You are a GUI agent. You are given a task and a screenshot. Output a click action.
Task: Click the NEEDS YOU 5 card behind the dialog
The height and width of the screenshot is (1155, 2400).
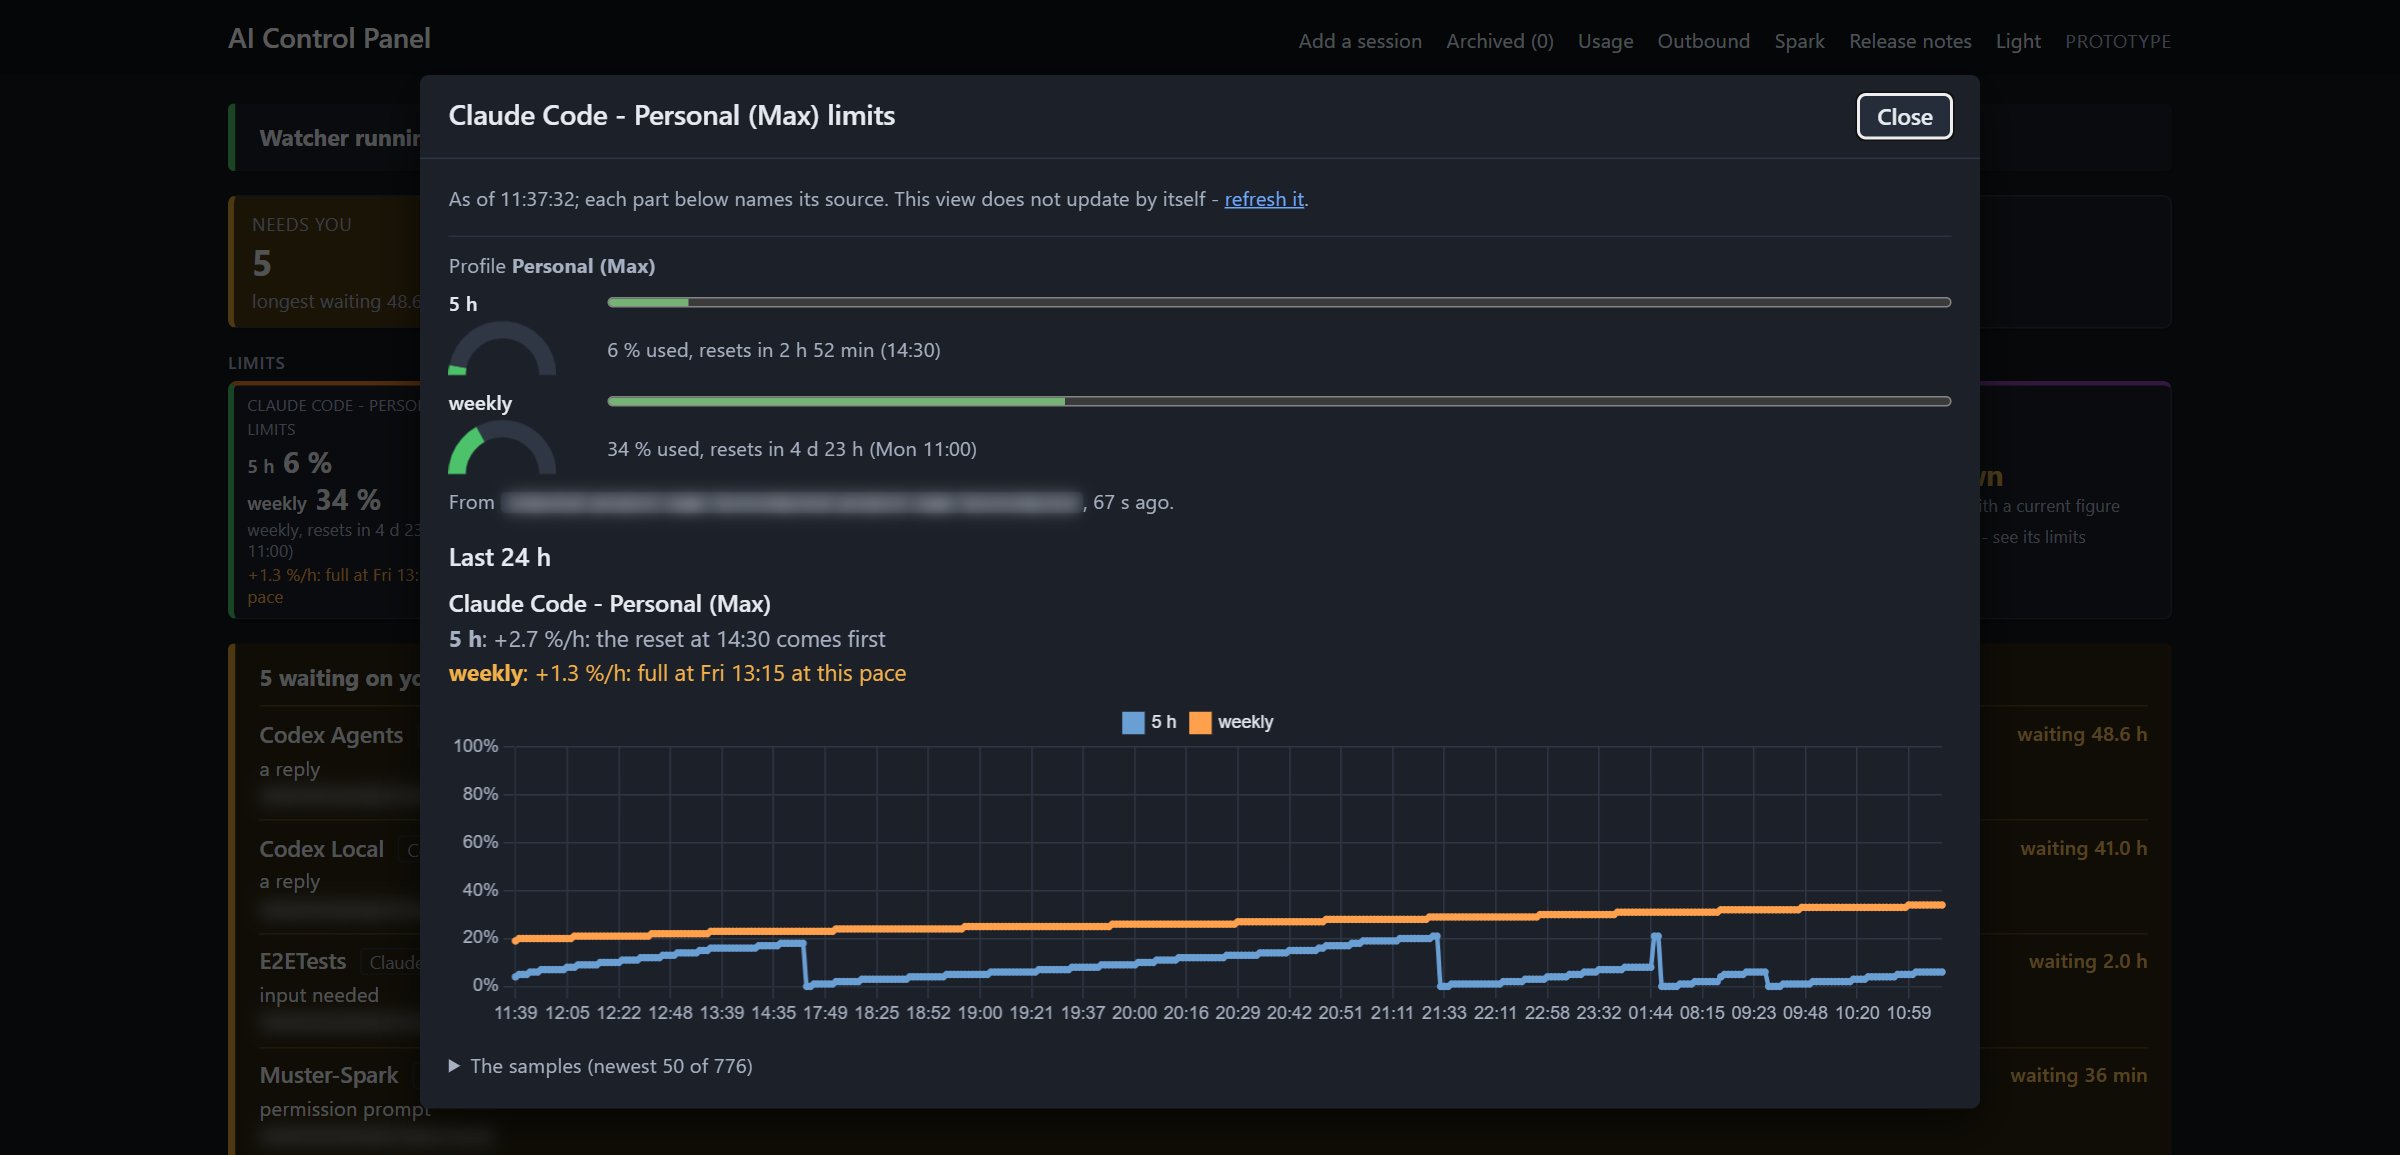click(325, 262)
